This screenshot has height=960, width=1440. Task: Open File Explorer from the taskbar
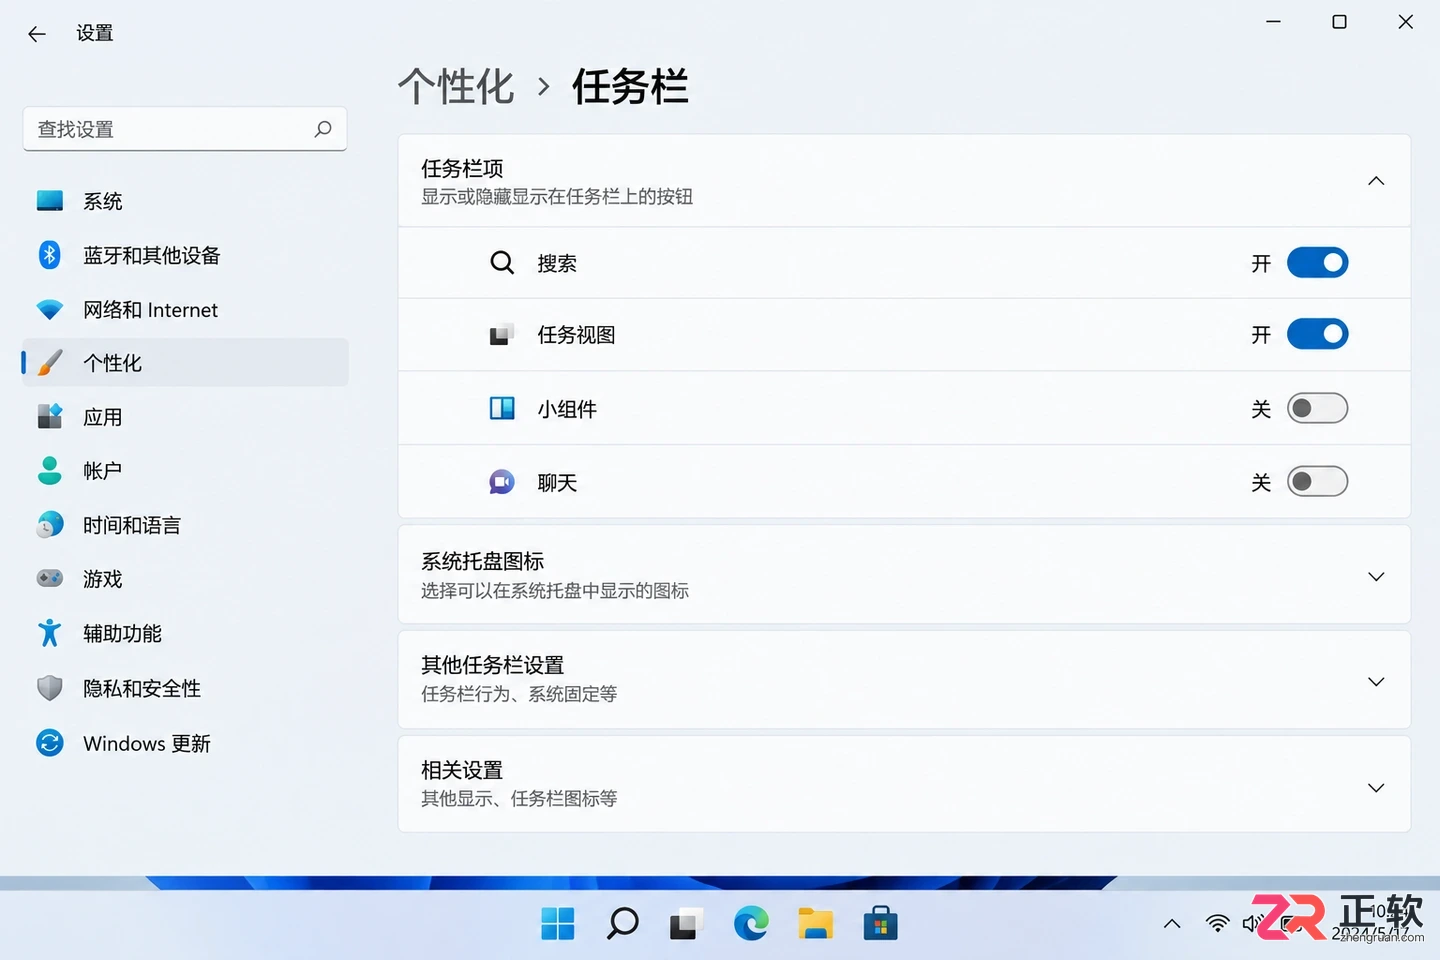click(x=815, y=924)
